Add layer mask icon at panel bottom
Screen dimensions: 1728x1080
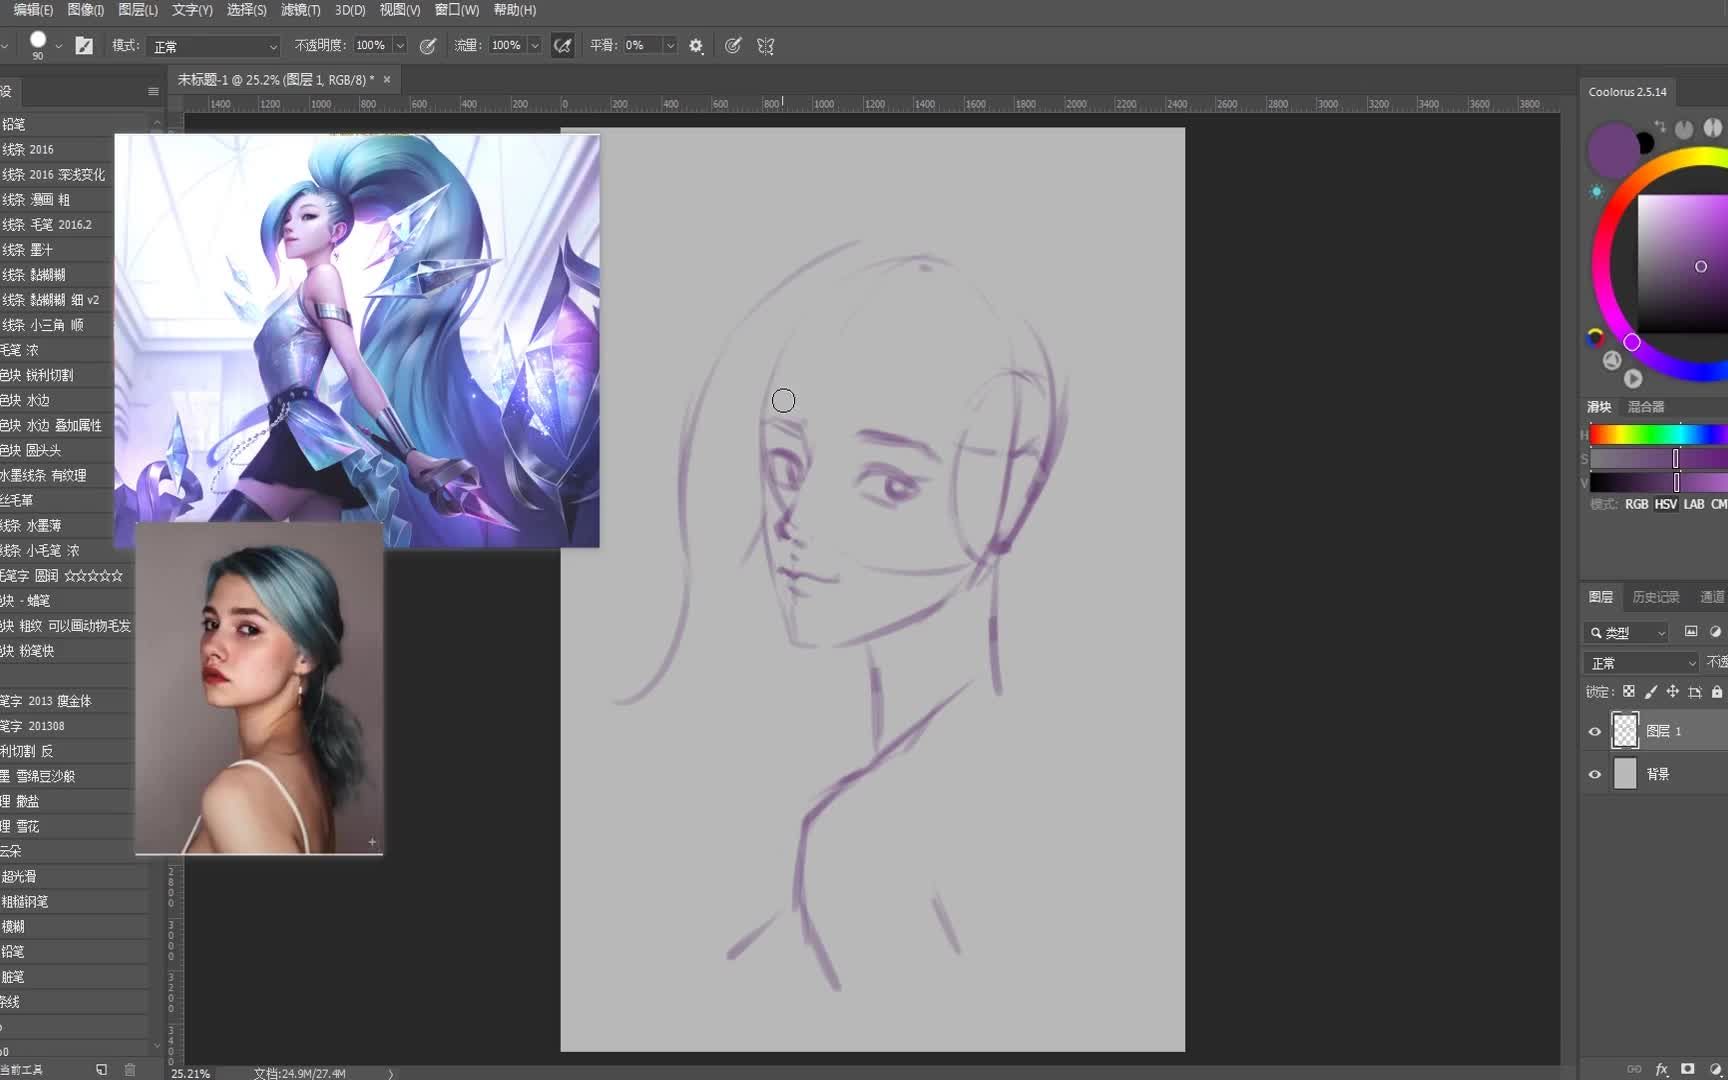[1688, 1069]
